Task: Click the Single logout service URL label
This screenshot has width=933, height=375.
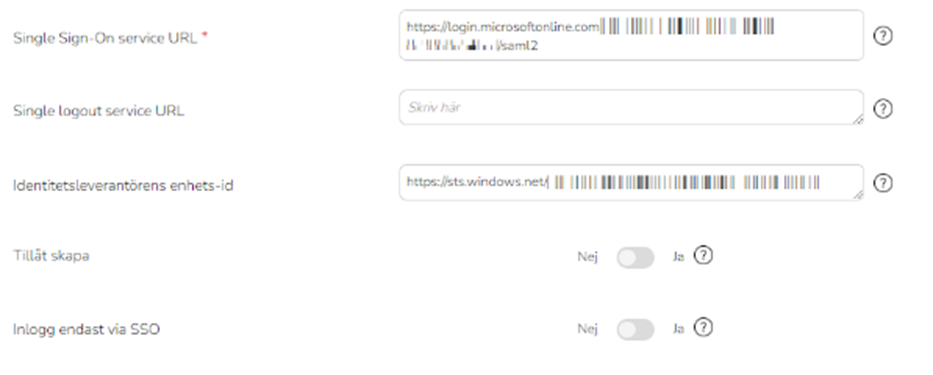Action: coord(99,111)
